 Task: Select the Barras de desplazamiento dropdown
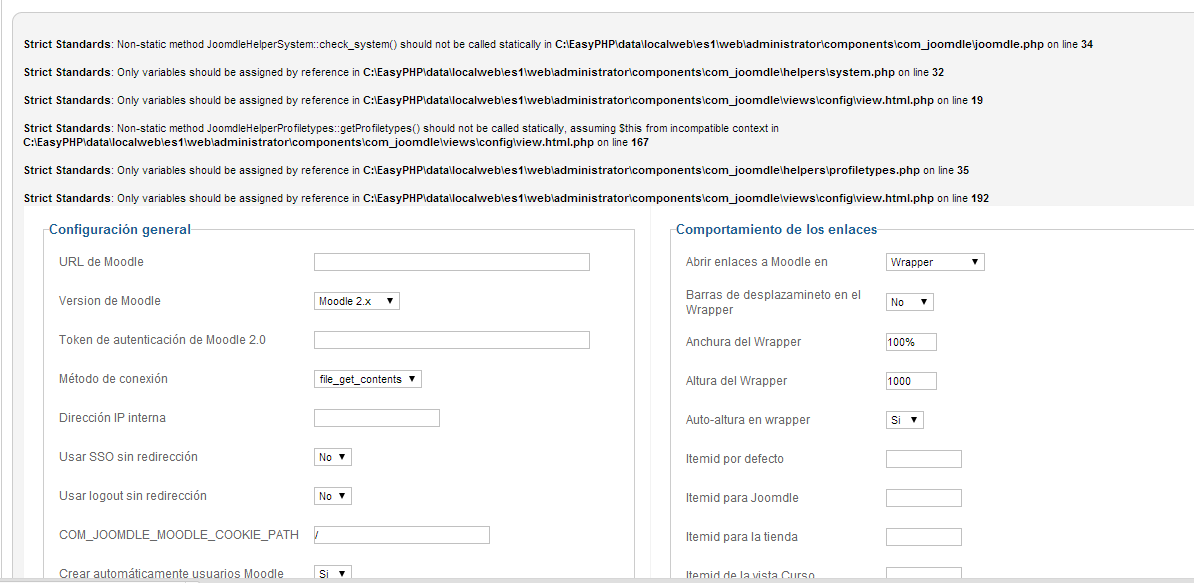coord(909,302)
